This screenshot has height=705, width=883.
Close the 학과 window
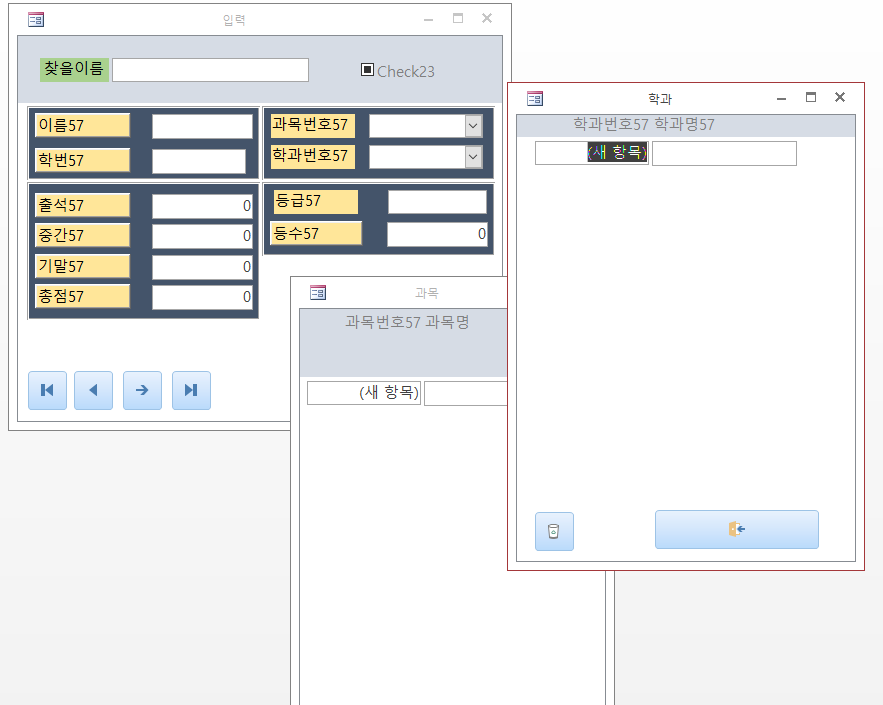(x=840, y=97)
